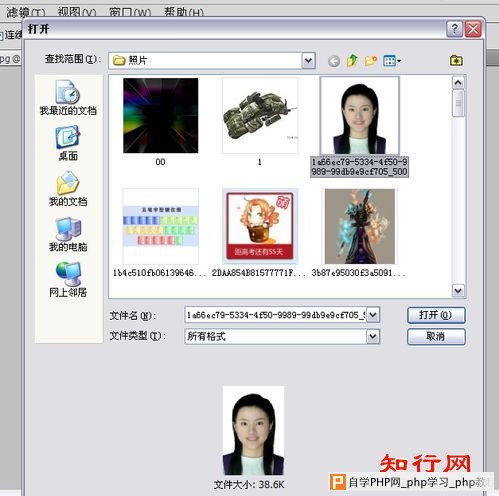
Task: Expand the 文件类型 dropdown arrow
Action: (x=373, y=336)
